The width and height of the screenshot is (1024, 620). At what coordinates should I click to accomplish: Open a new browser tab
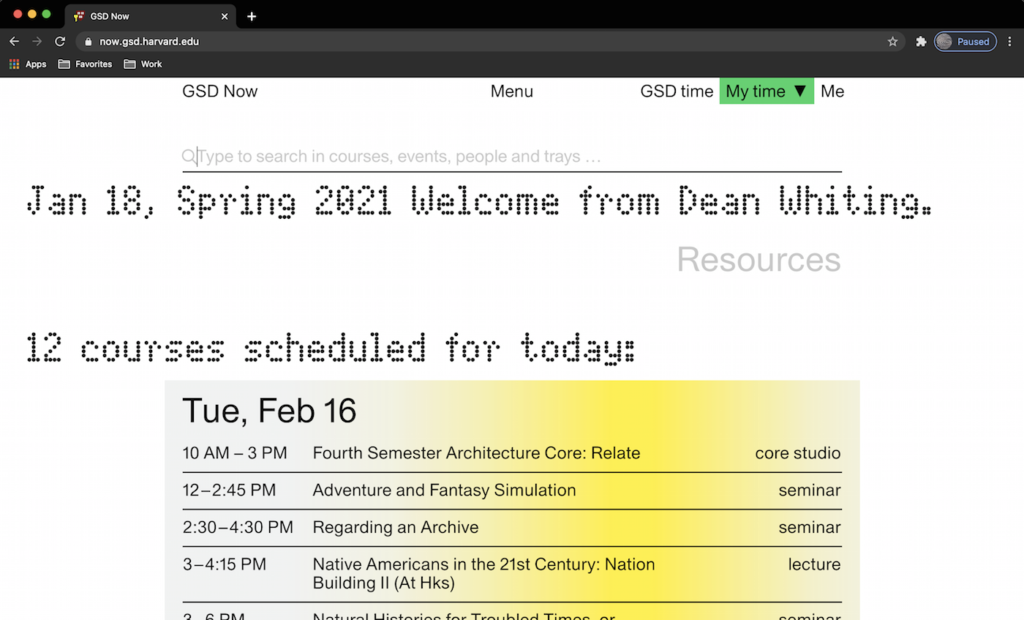(x=251, y=16)
